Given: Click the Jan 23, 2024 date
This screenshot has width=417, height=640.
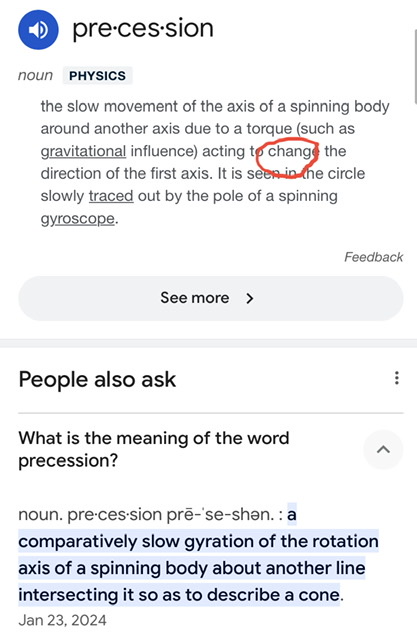Looking at the screenshot, I should tap(62, 620).
